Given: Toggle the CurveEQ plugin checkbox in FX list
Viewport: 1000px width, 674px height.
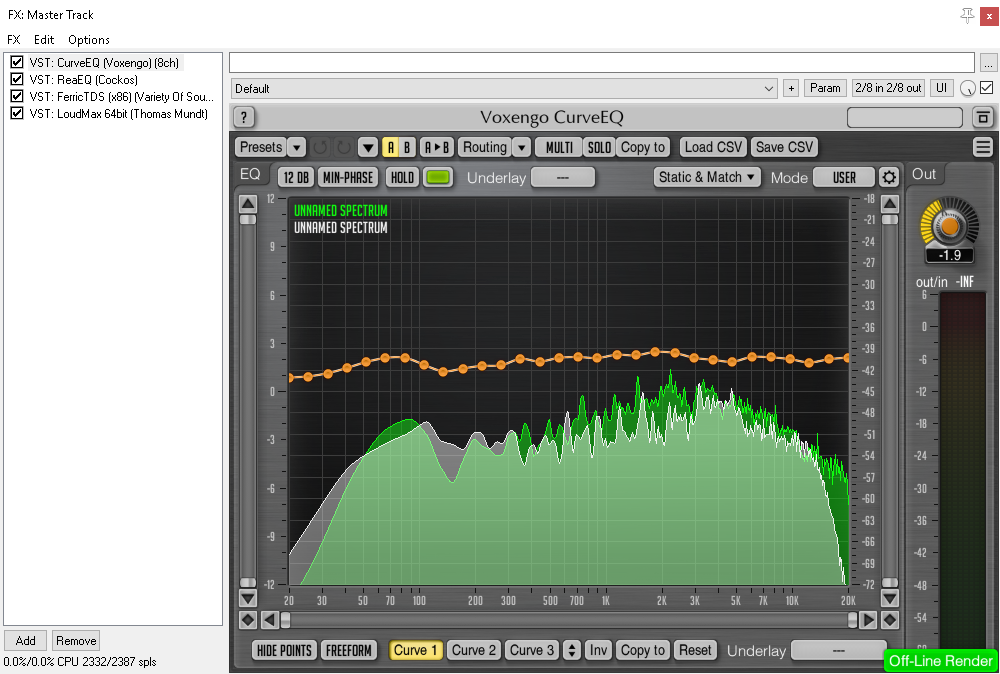Looking at the screenshot, I should (17, 62).
